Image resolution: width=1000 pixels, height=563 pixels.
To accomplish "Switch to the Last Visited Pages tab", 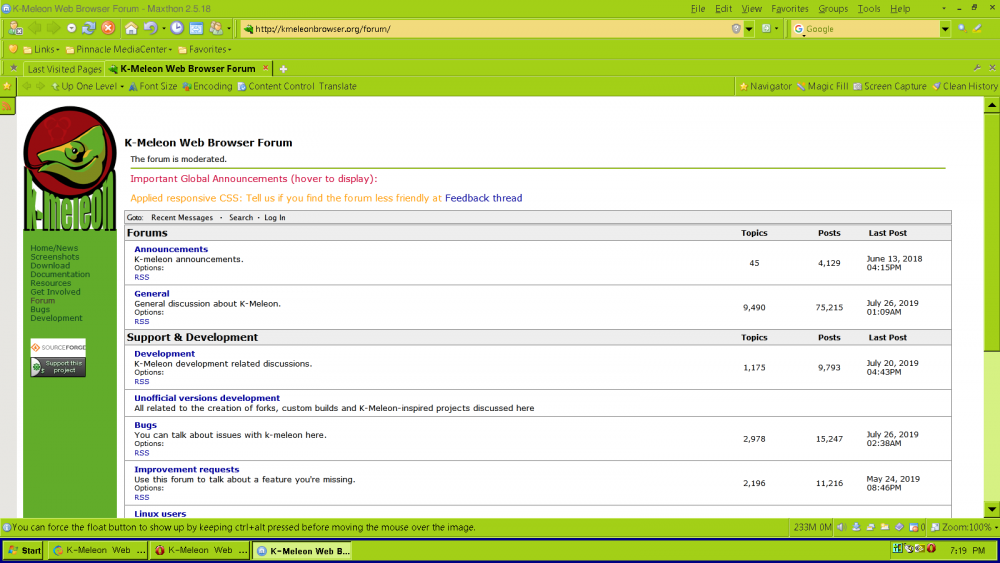I will [64, 69].
